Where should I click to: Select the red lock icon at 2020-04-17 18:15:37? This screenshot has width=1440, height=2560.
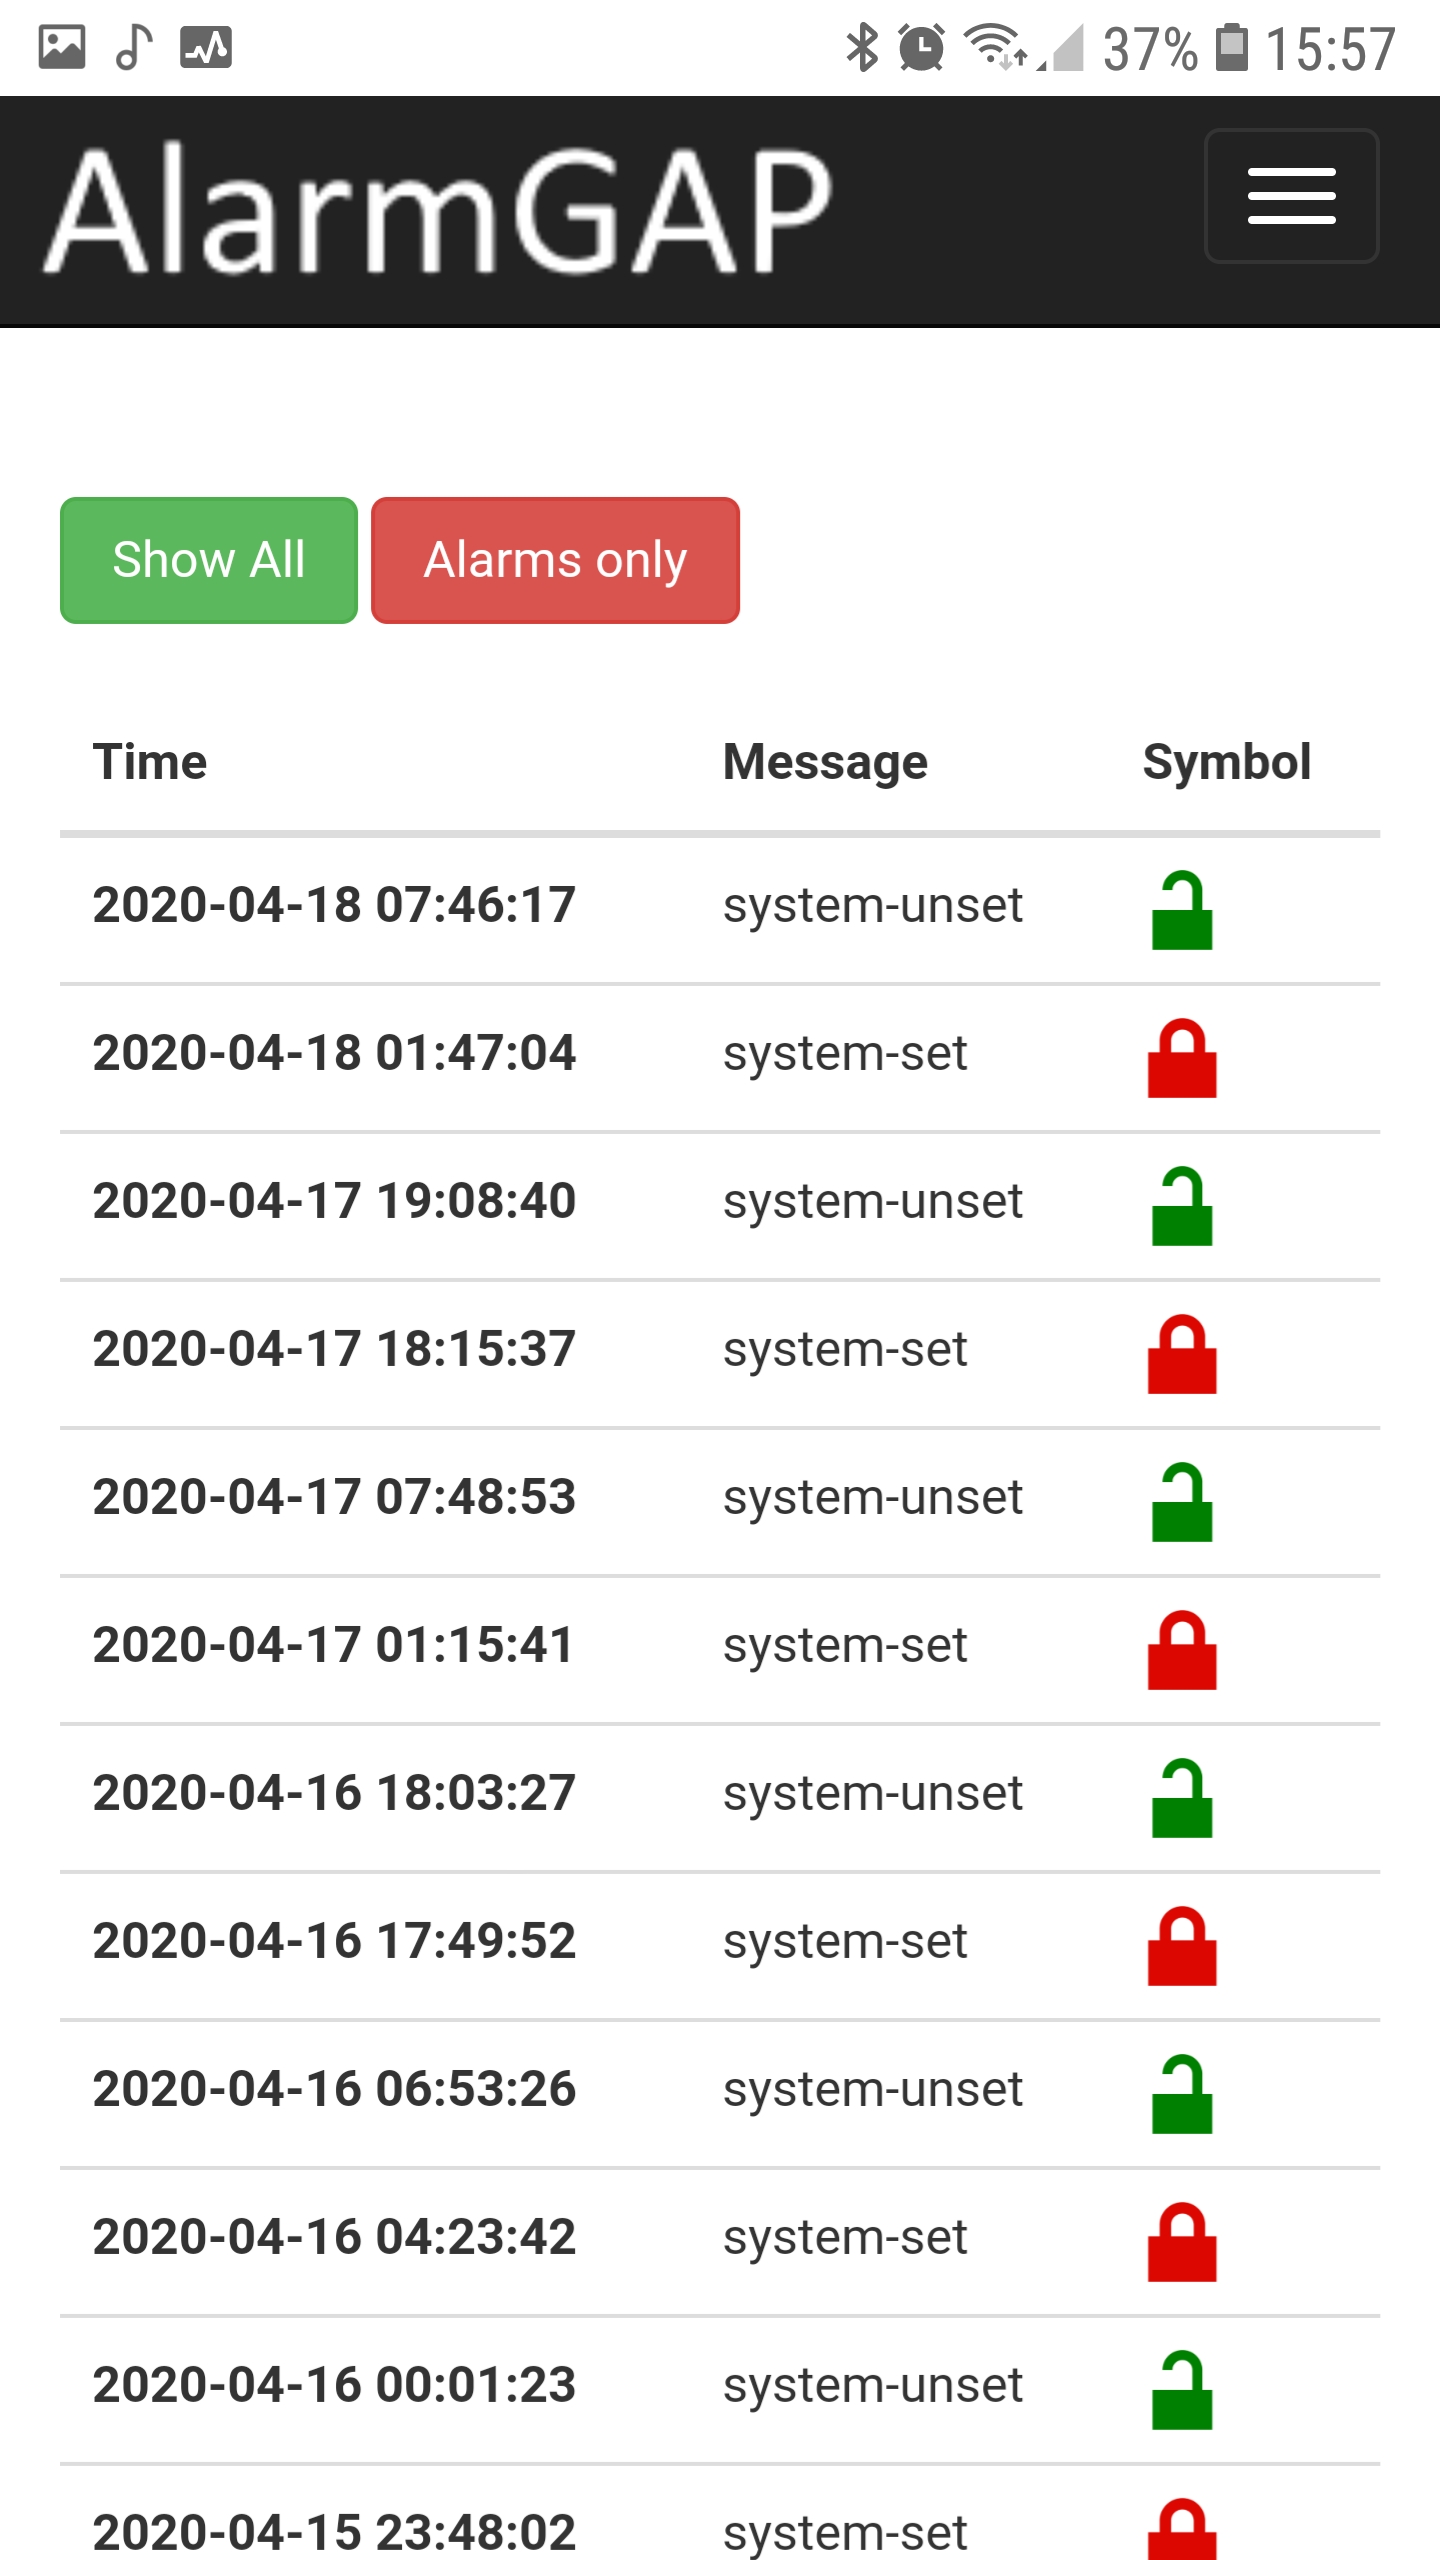pyautogui.click(x=1182, y=1354)
